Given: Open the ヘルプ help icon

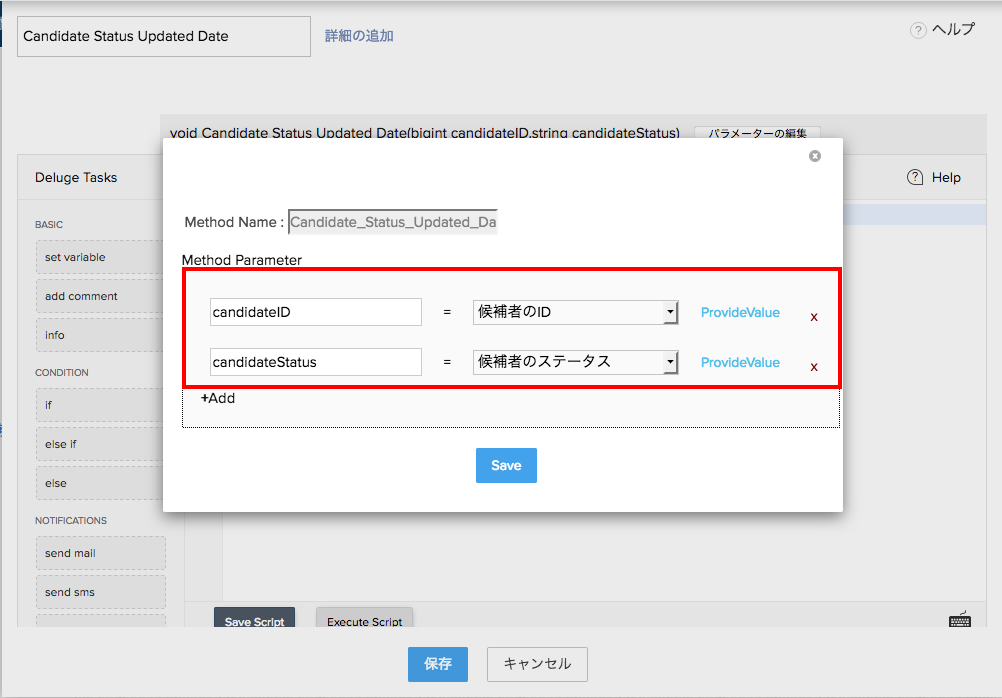Looking at the screenshot, I should 918,31.
